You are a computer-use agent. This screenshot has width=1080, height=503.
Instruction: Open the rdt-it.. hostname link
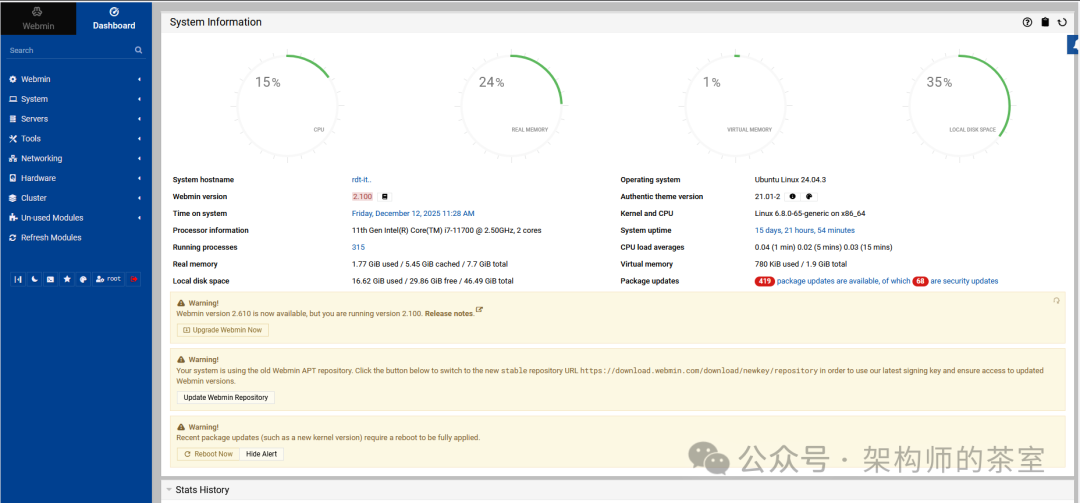[362, 180]
